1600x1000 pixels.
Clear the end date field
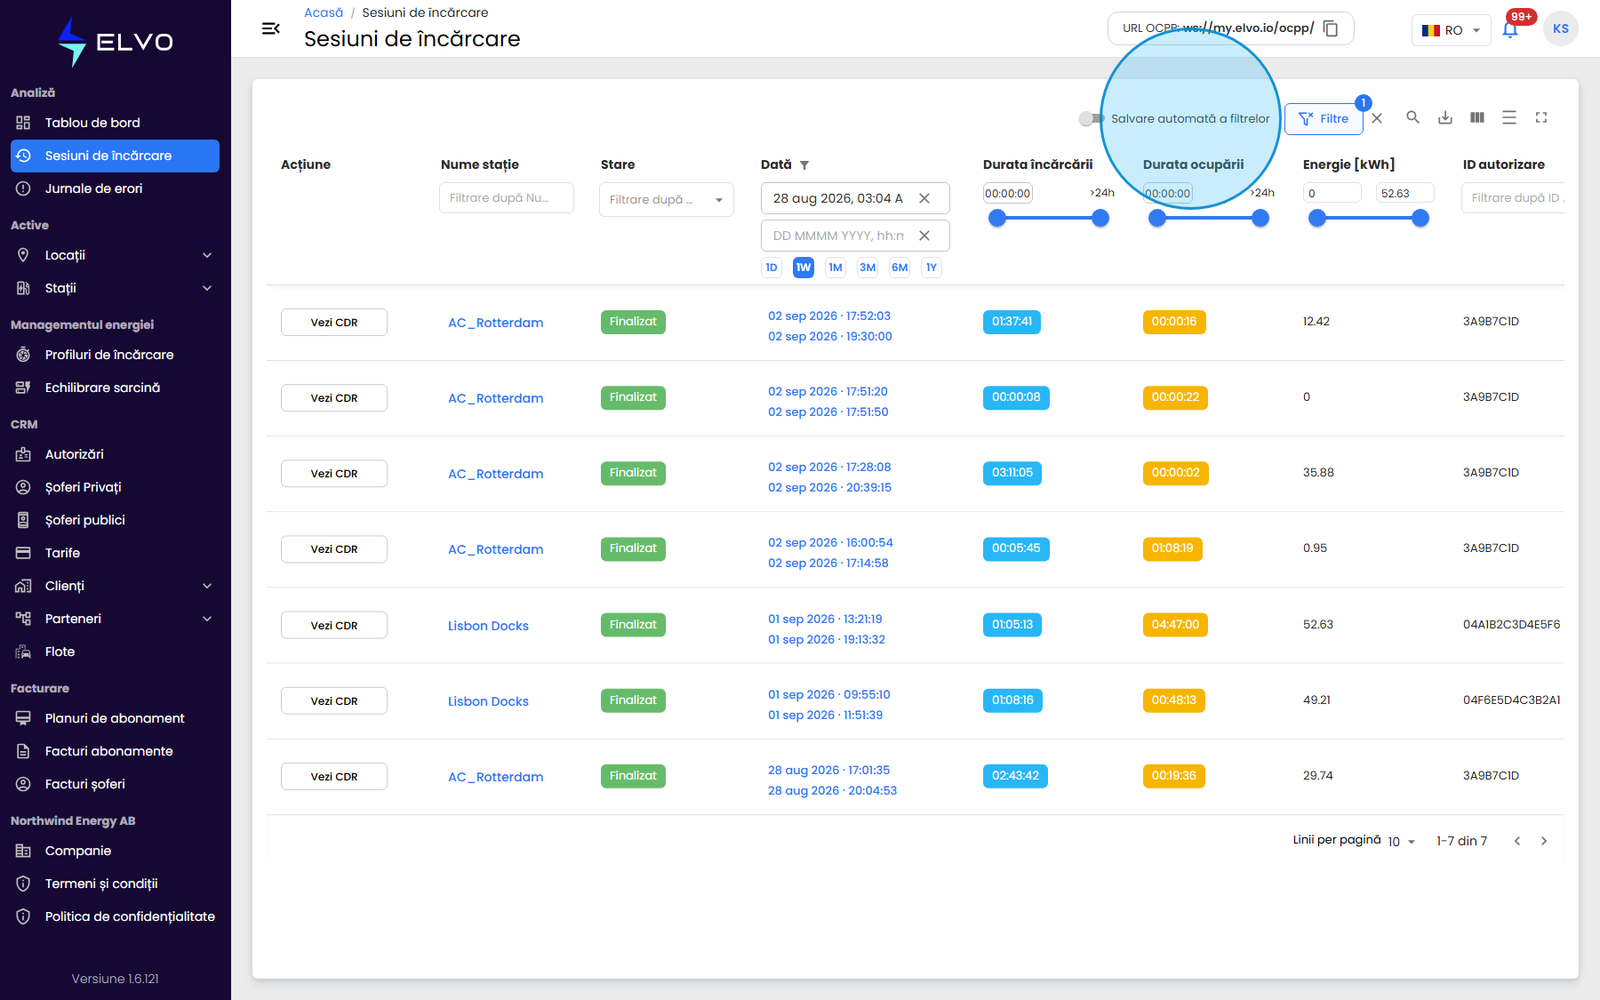[x=925, y=236]
